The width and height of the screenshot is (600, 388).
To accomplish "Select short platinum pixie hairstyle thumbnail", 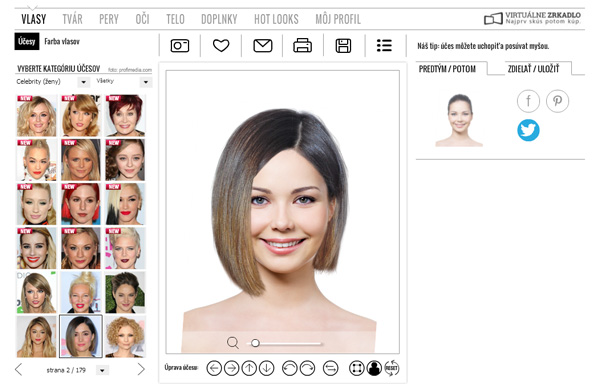I will 125,248.
